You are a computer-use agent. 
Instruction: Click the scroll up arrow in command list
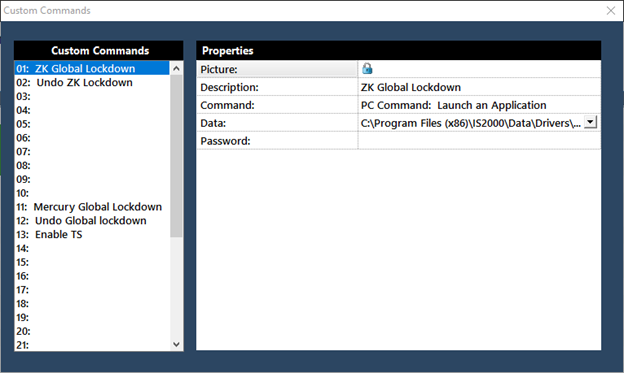pos(176,68)
